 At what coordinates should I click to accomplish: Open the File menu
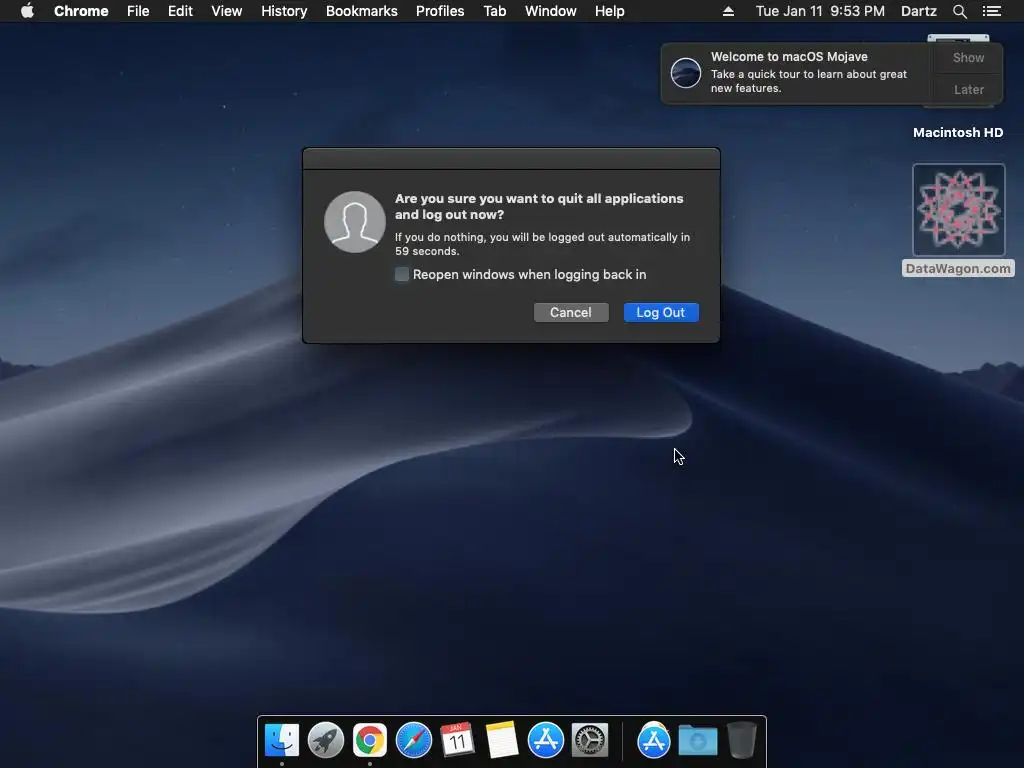point(138,11)
